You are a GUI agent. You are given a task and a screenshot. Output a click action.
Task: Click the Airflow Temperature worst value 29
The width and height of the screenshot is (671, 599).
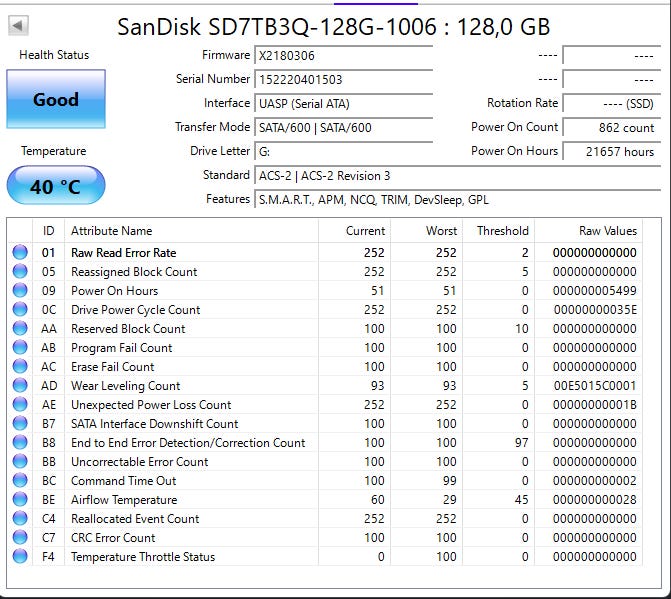point(449,500)
